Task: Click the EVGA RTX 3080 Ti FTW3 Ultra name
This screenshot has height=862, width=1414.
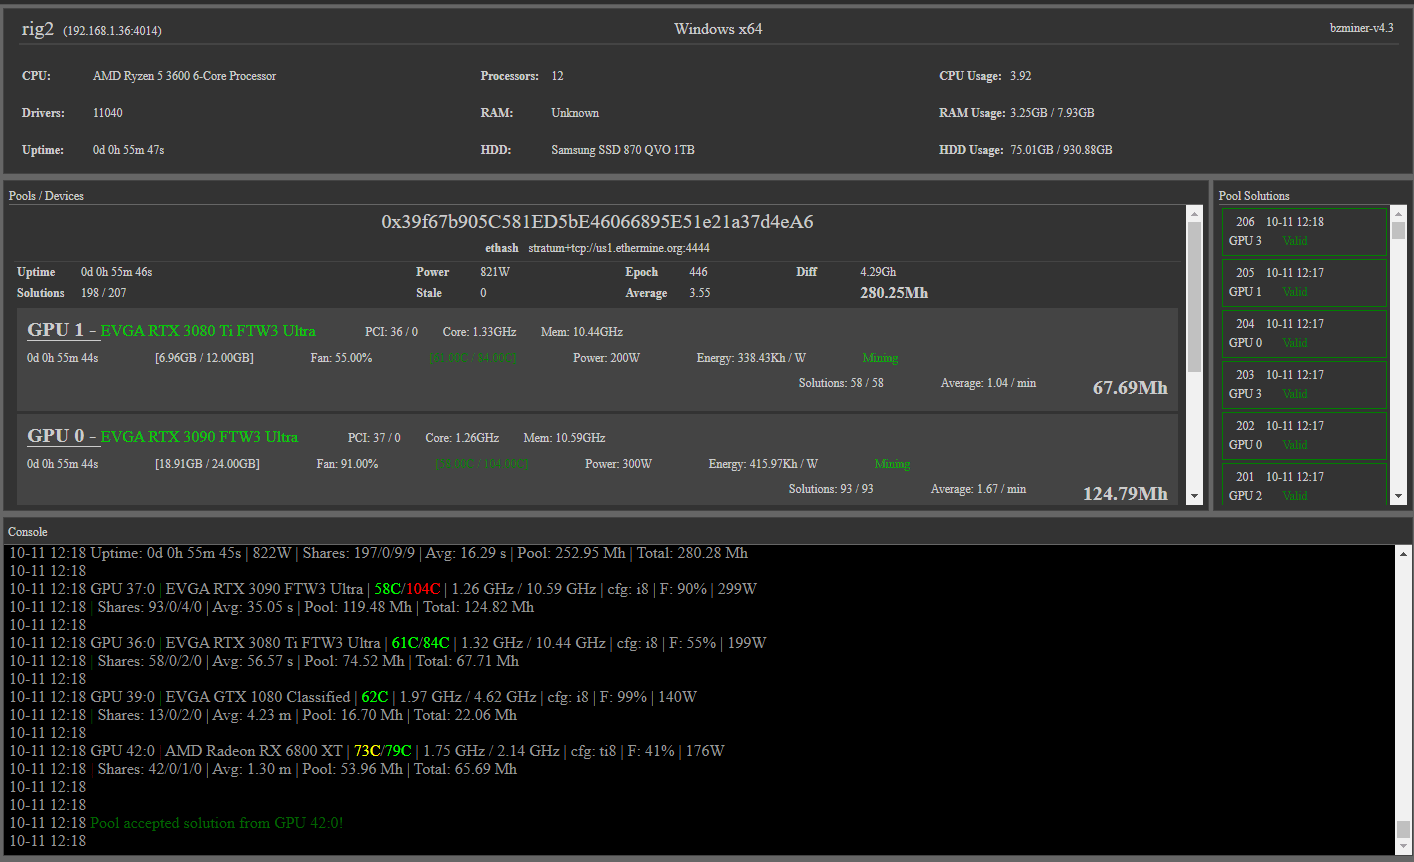Action: click(x=208, y=331)
